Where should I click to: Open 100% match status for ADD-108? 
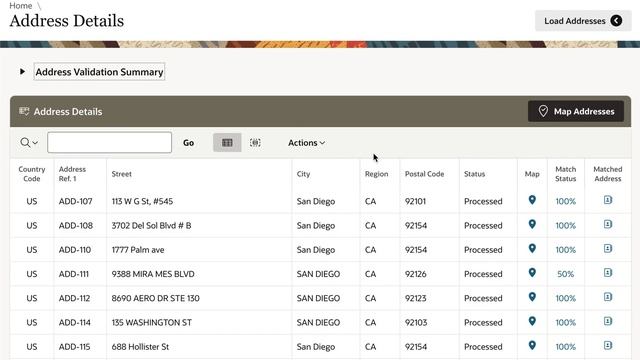[565, 225]
